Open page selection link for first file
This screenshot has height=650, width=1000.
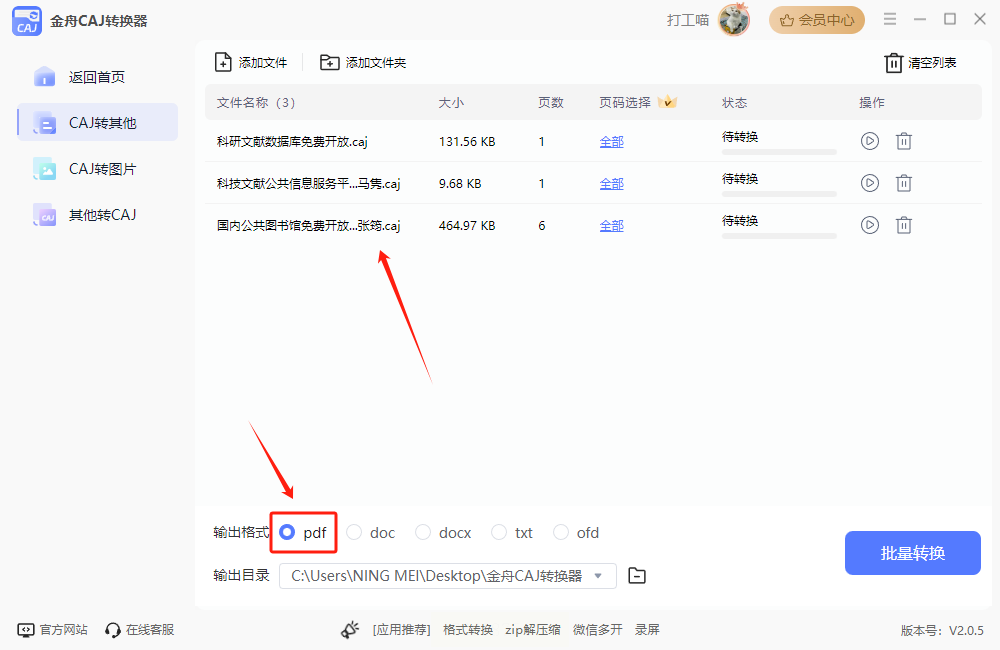click(x=612, y=142)
